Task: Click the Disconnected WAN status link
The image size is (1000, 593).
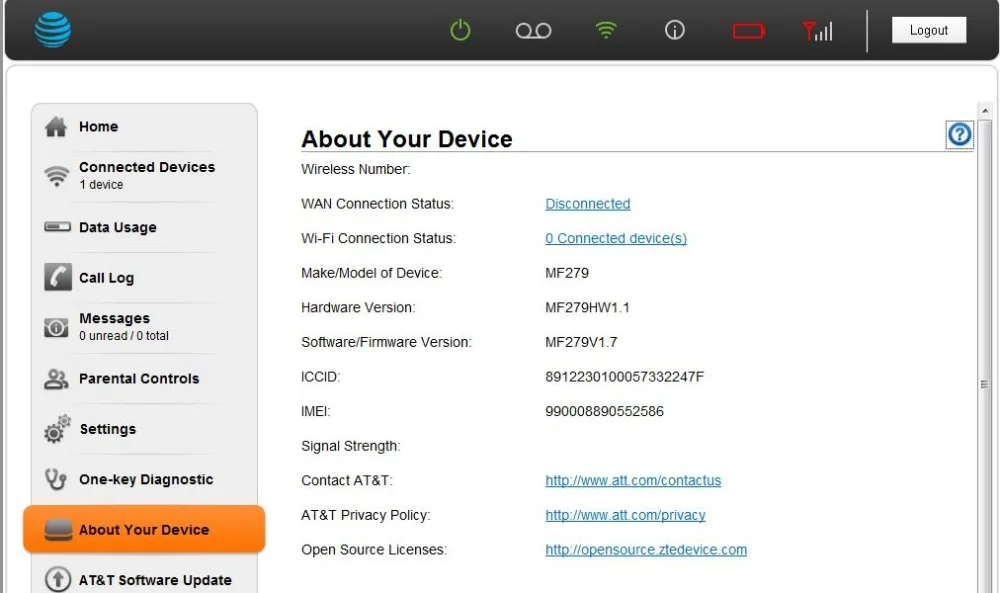Action: pos(587,204)
